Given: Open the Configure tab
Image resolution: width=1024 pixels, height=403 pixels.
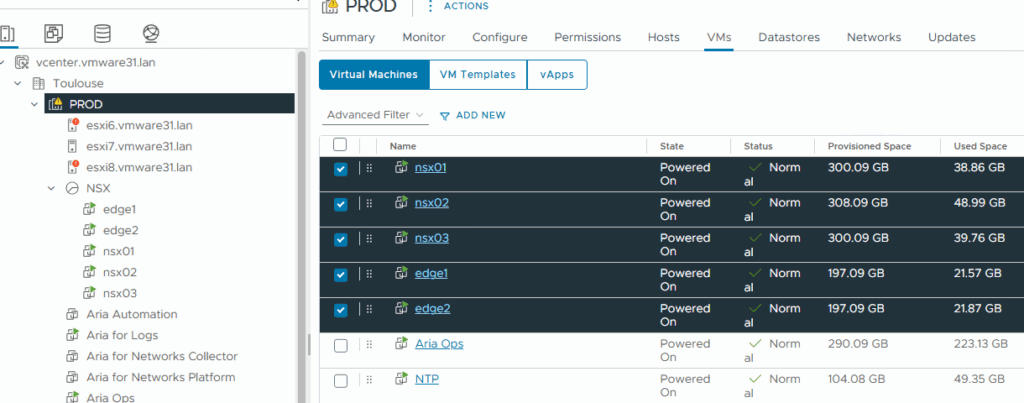Looking at the screenshot, I should coord(500,37).
